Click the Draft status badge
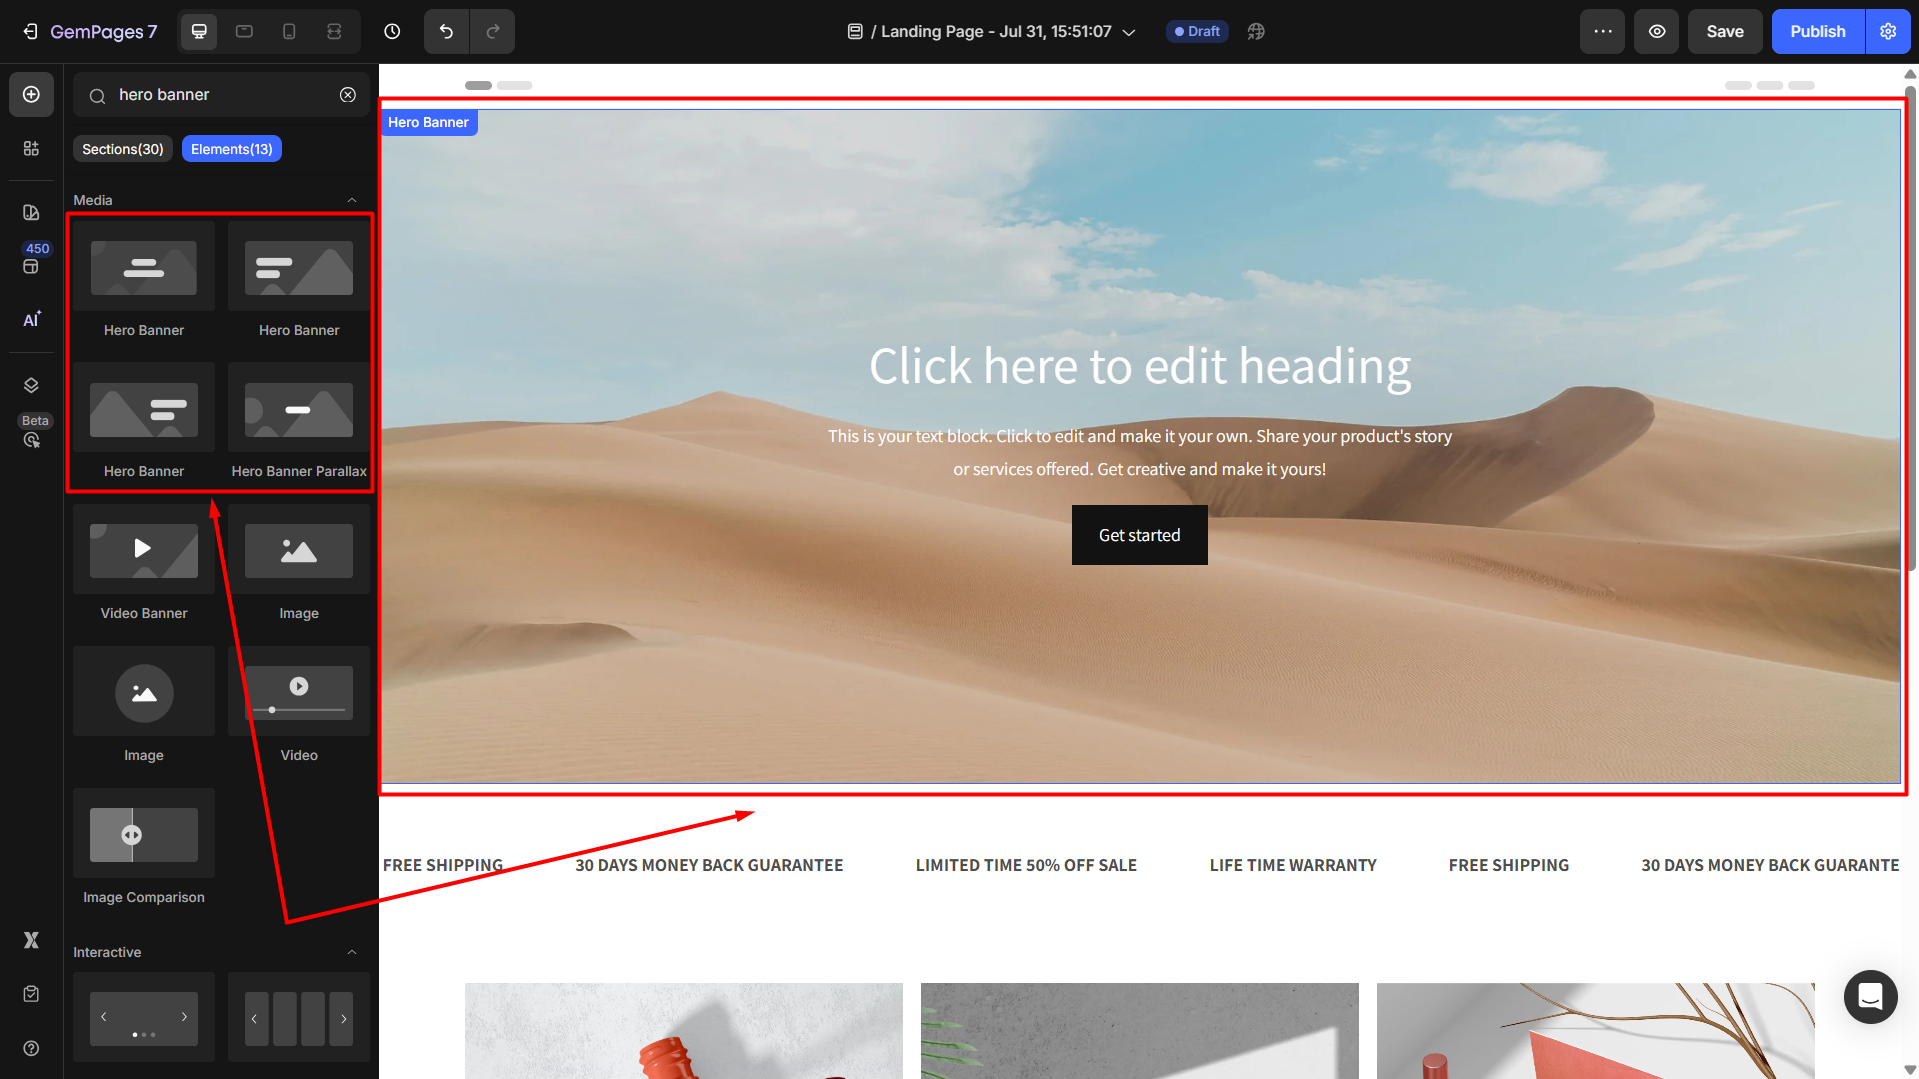 point(1197,32)
